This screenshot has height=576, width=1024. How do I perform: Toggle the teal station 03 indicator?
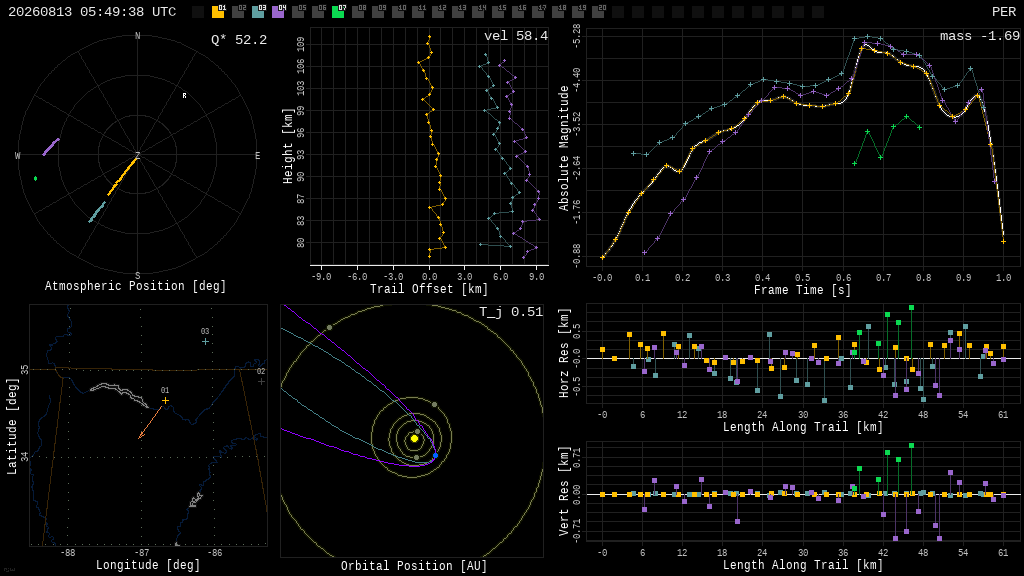(x=258, y=12)
